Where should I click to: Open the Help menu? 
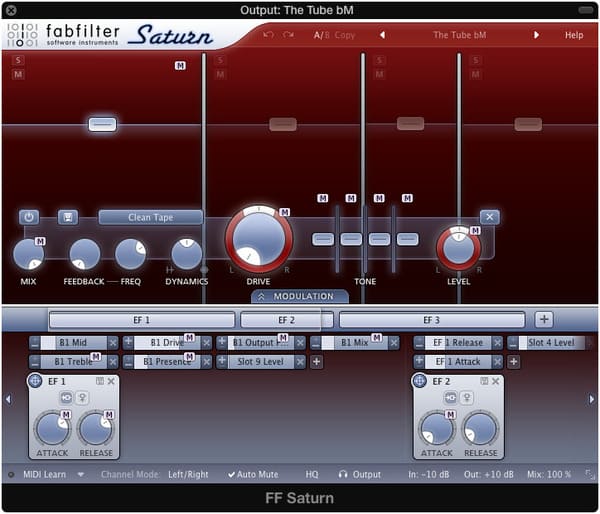point(573,35)
